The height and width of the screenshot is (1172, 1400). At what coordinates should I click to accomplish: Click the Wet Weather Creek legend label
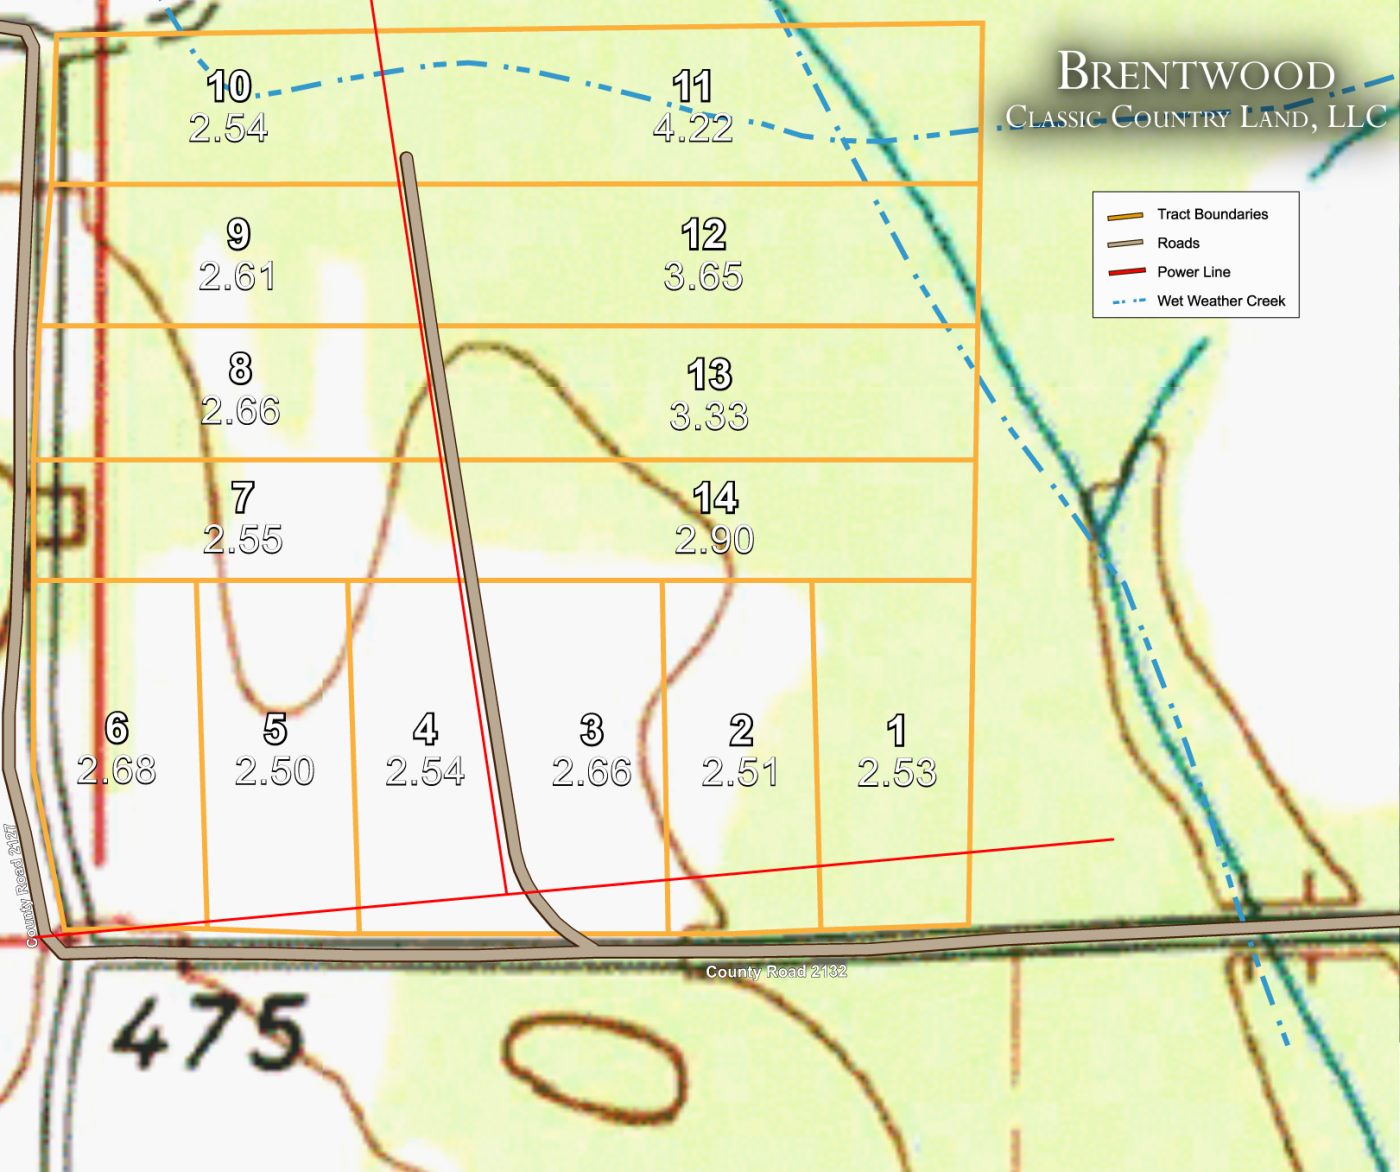[x=1221, y=301]
